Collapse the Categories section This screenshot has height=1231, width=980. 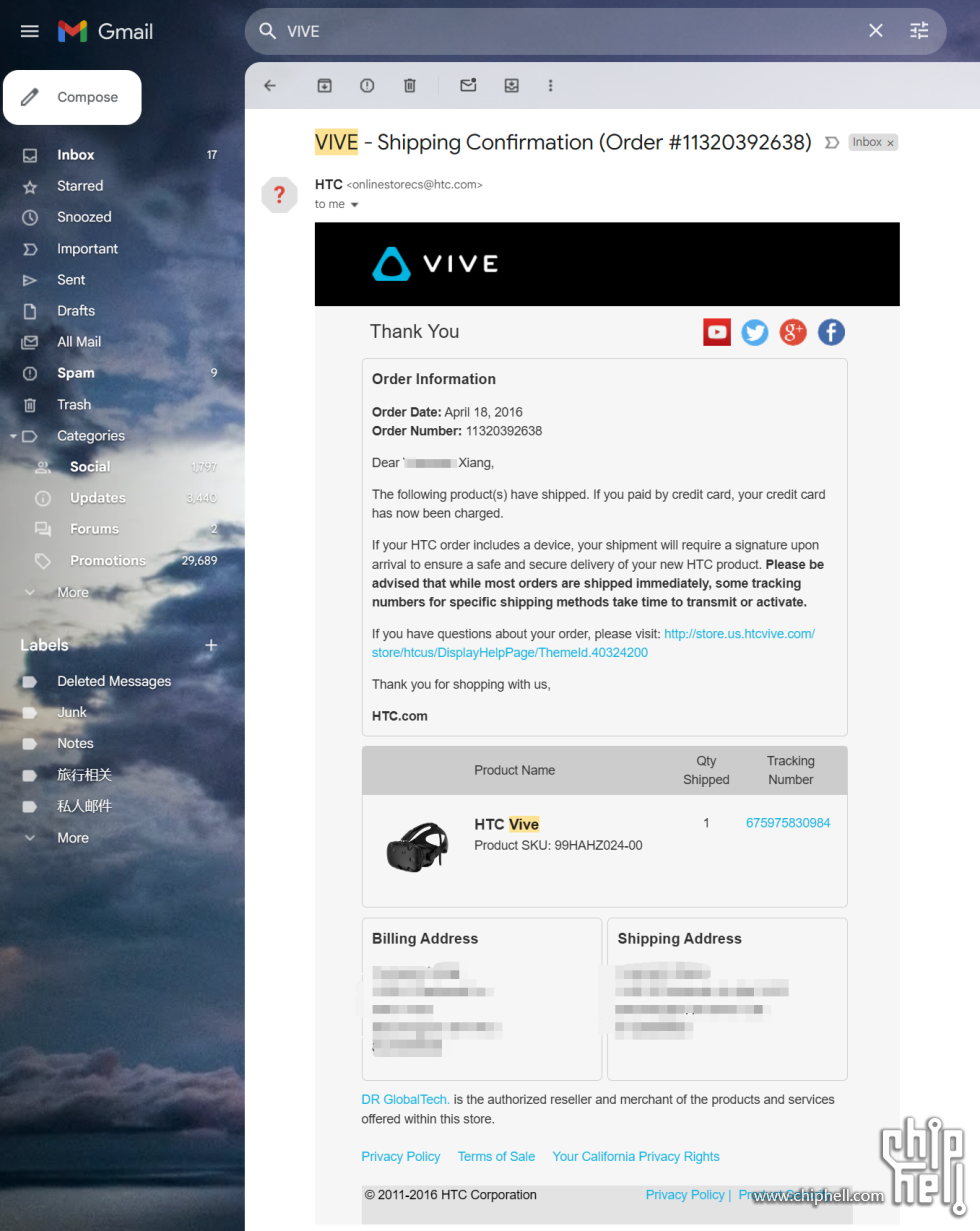pos(12,436)
